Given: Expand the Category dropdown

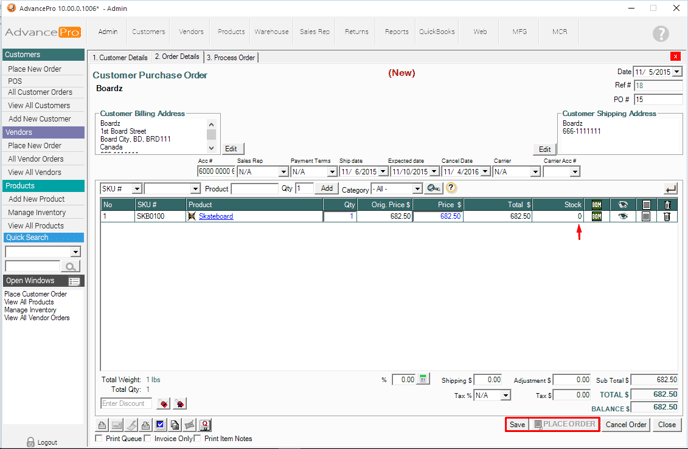Looking at the screenshot, I should [417, 188].
